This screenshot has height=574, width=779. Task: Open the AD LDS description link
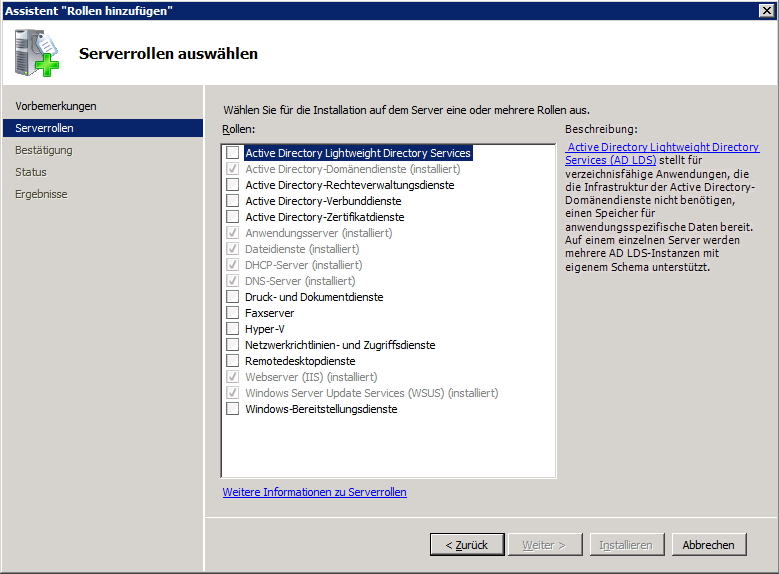click(x=662, y=153)
